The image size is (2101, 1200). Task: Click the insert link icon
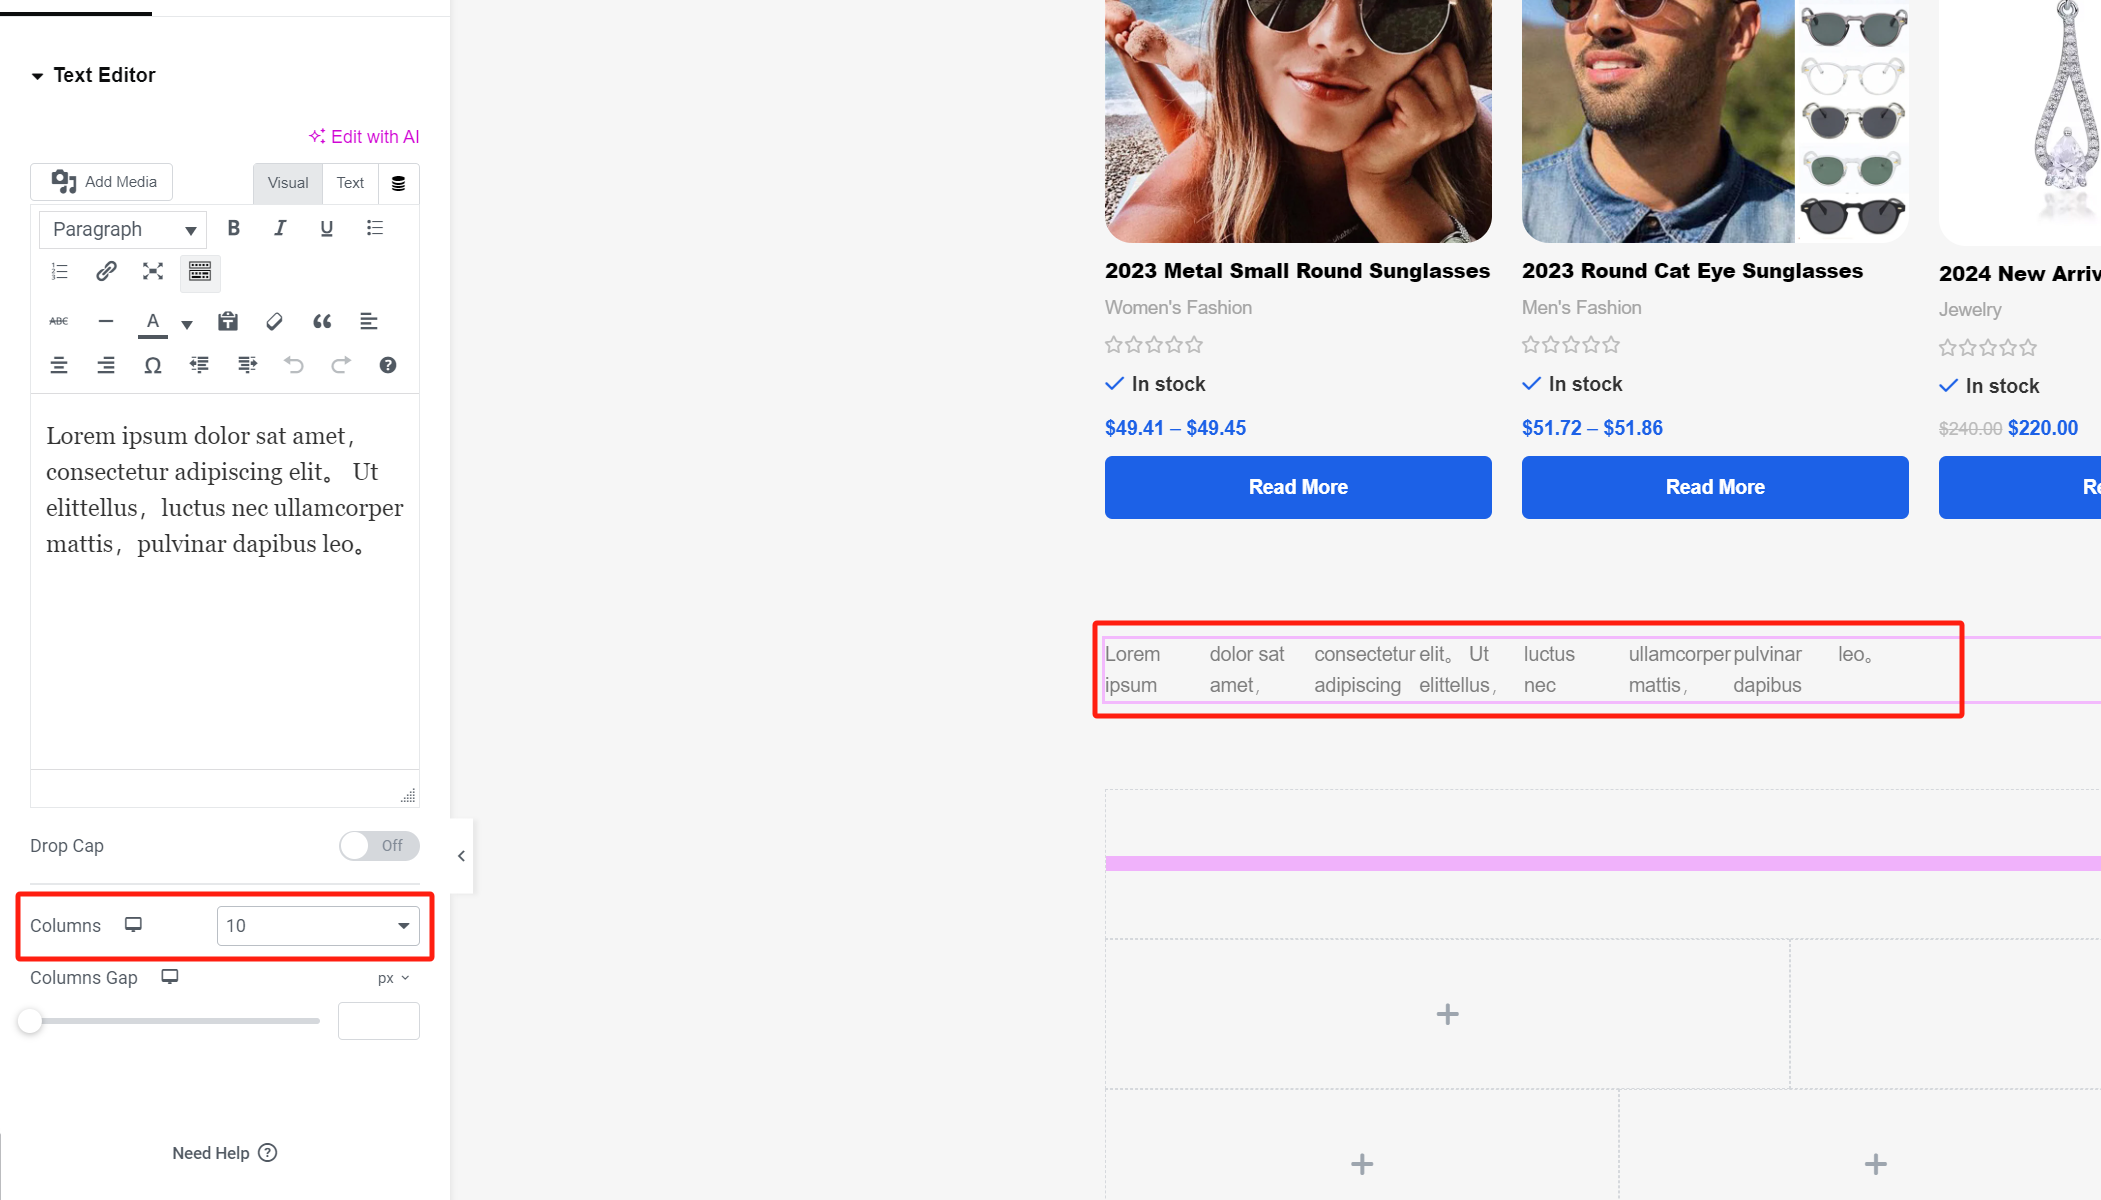[106, 271]
